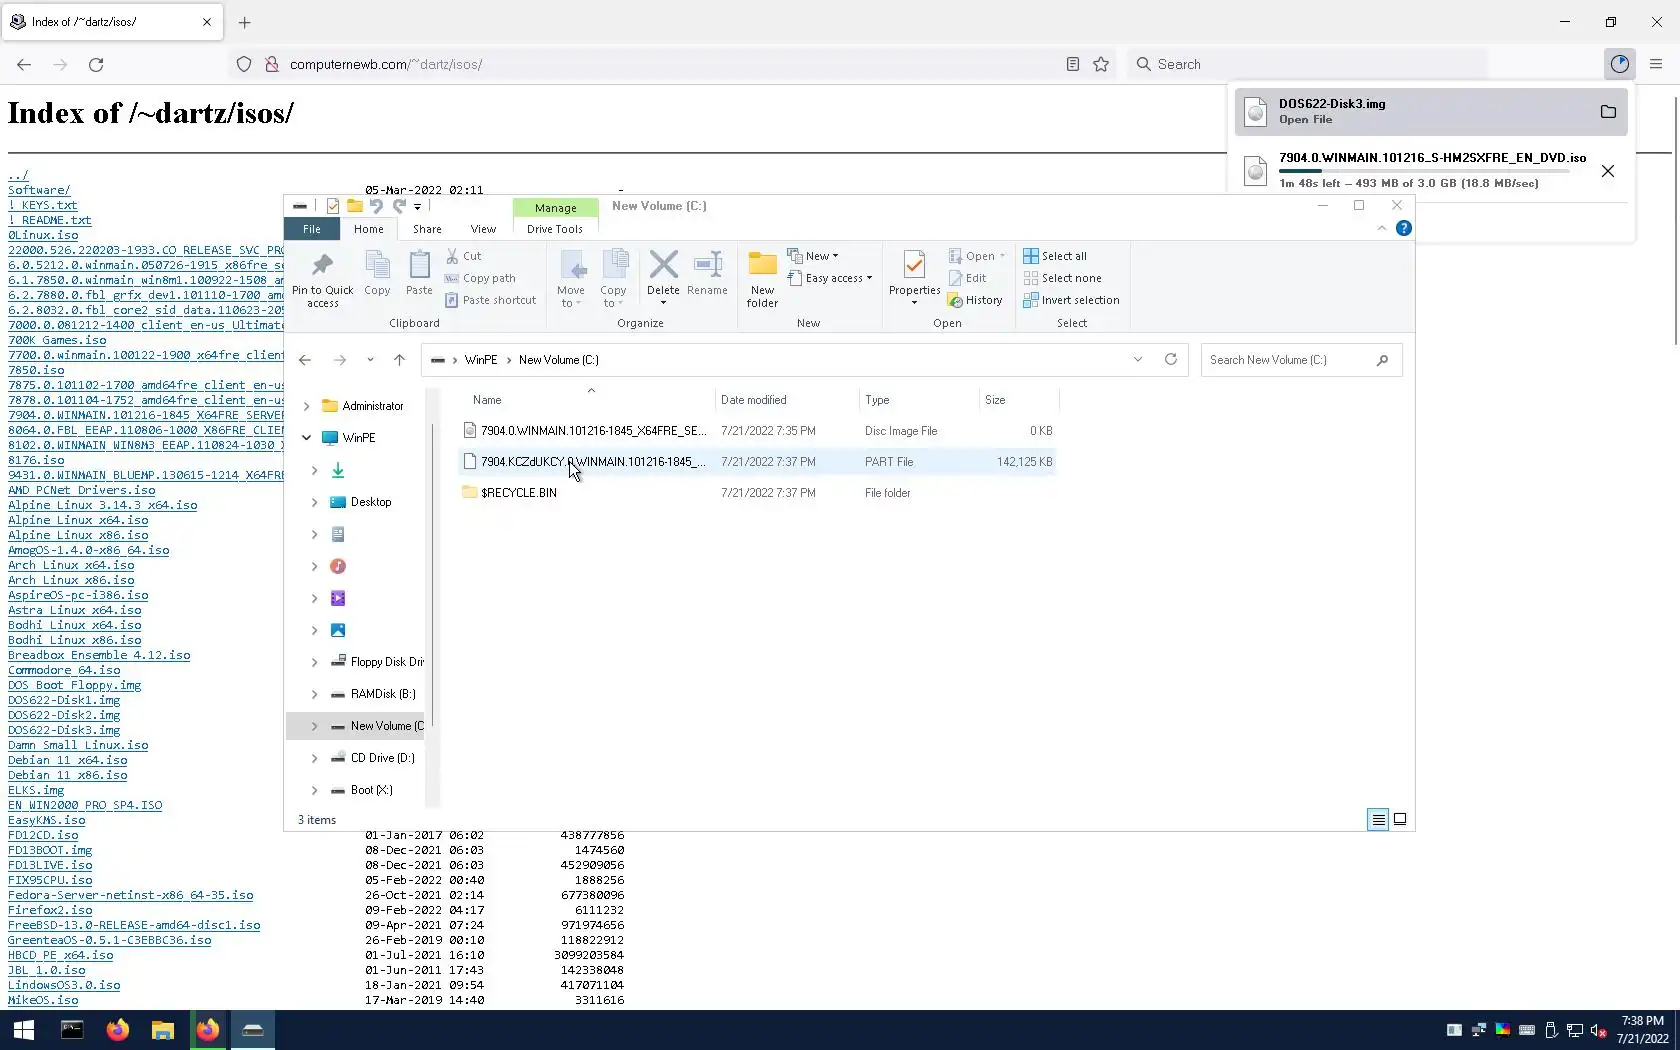Switch to the View ribbon tab
Viewport: 1680px width, 1050px height.
pos(483,229)
